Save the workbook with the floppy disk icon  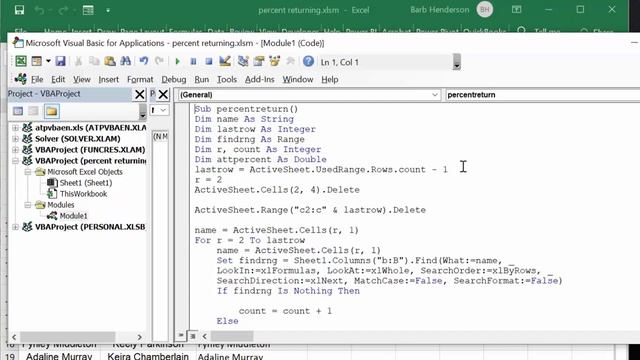pyautogui.click(x=60, y=61)
